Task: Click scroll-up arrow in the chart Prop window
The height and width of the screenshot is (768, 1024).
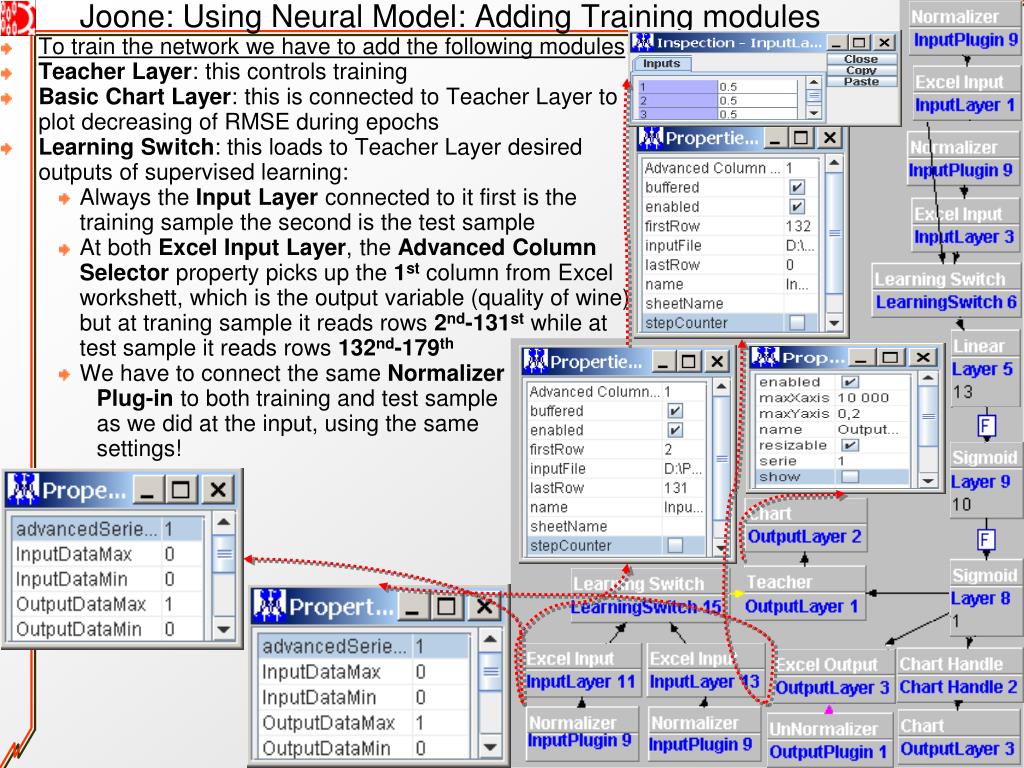Action: 927,379
